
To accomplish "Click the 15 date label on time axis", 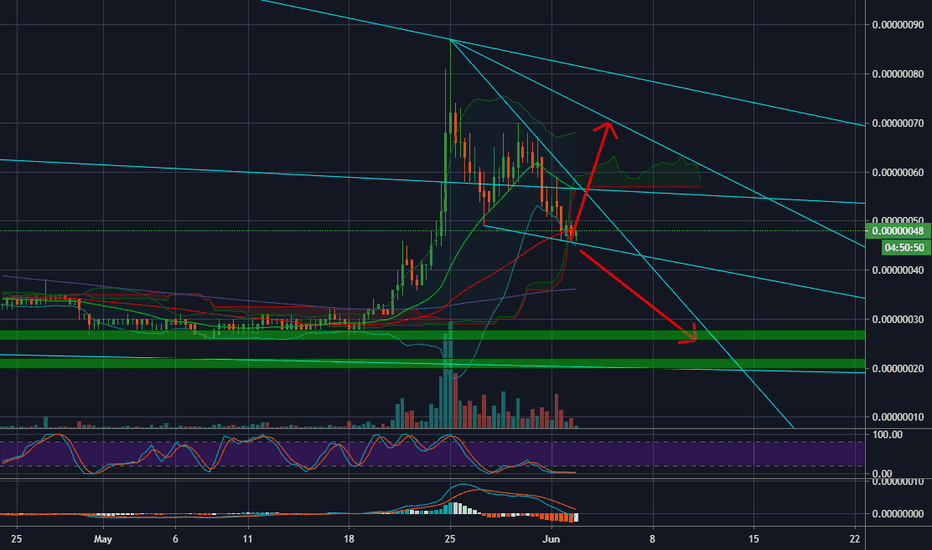I will tap(754, 539).
